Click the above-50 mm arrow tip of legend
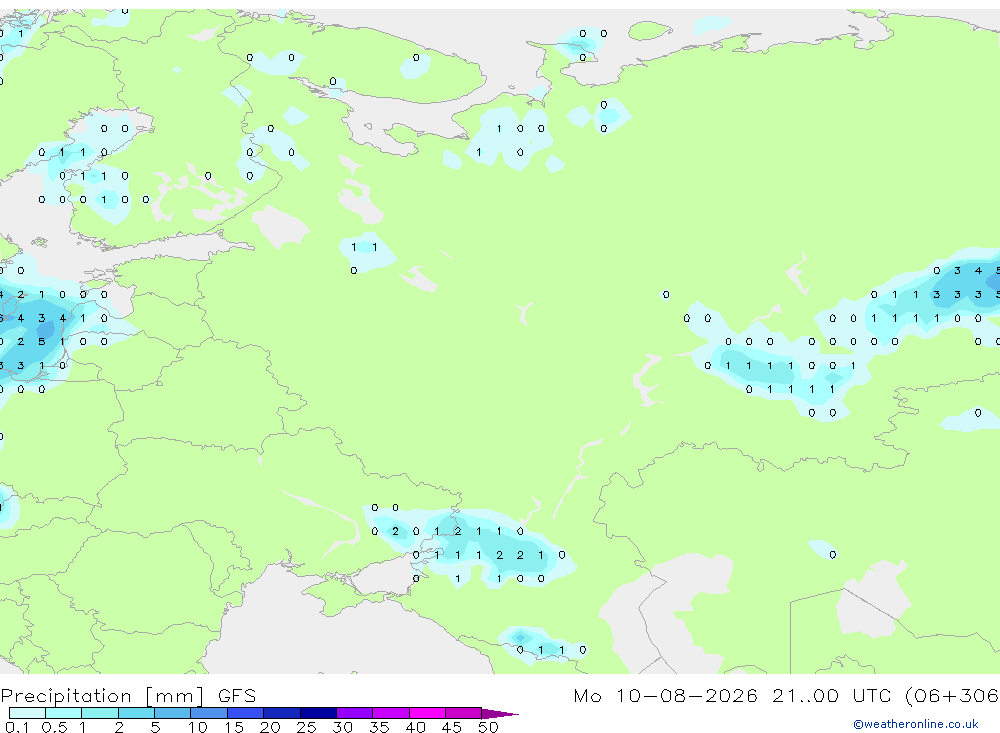Image resolution: width=1000 pixels, height=733 pixels. coord(499,713)
